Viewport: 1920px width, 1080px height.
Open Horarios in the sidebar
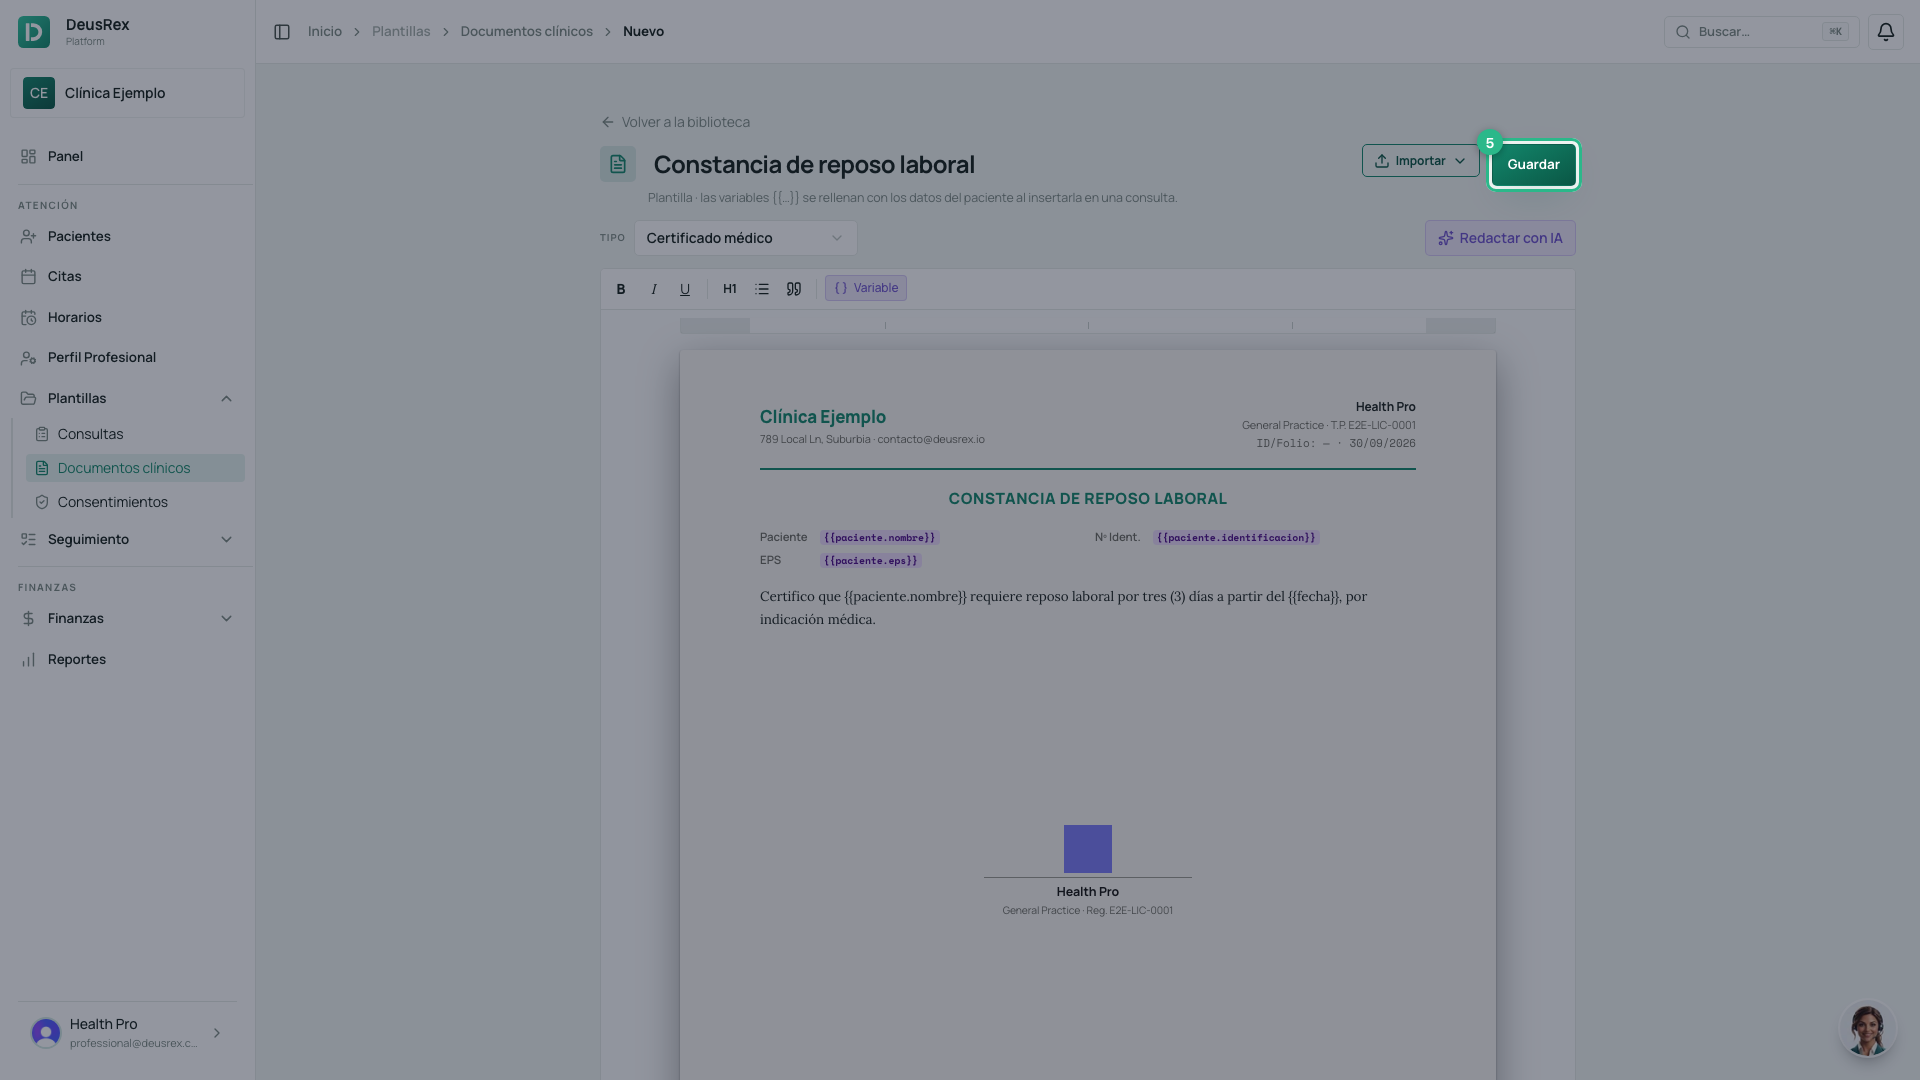coord(128,317)
